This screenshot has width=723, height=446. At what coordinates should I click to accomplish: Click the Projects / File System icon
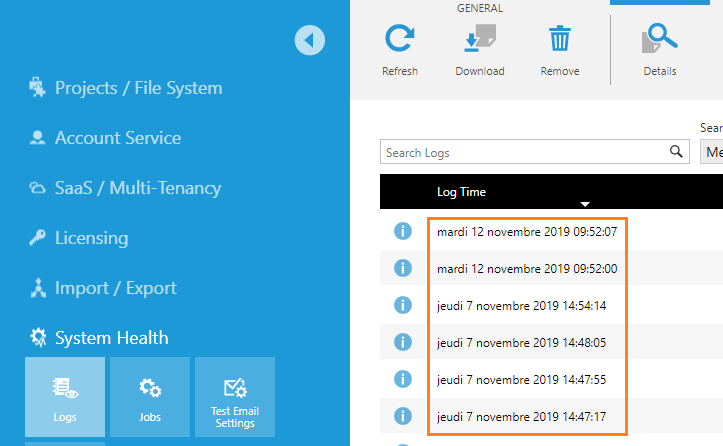click(x=37, y=88)
